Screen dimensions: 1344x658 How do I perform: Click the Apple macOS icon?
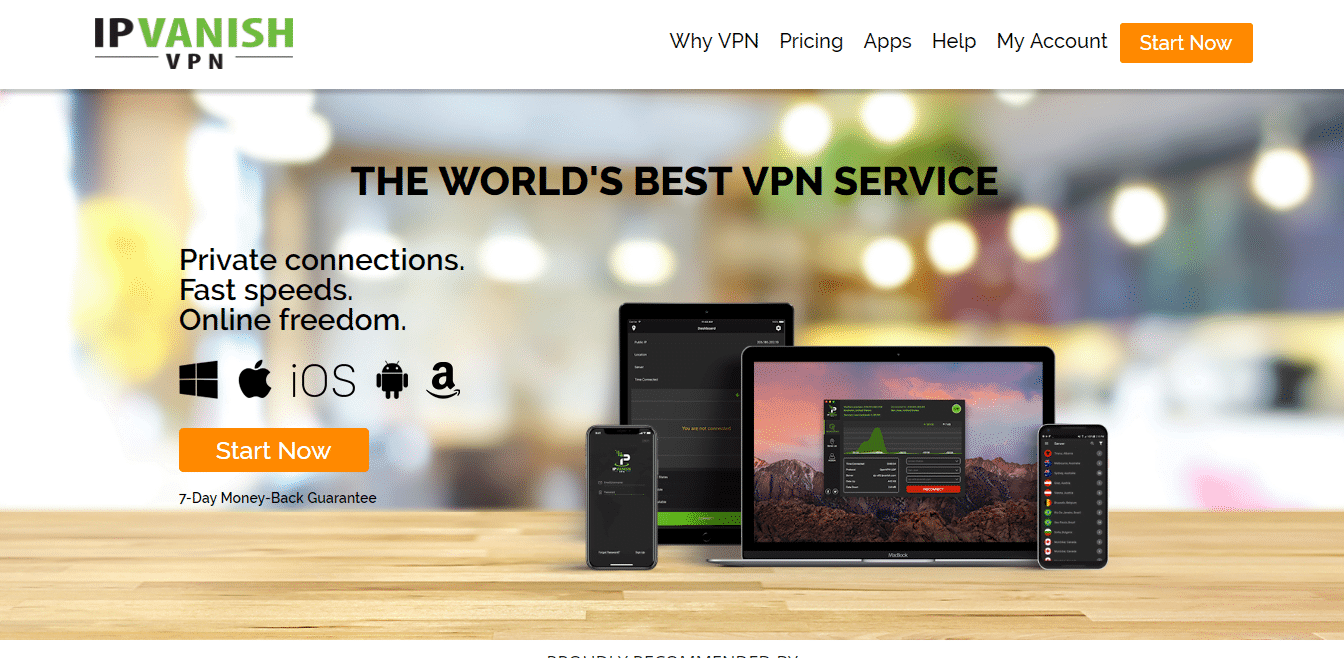pos(255,380)
